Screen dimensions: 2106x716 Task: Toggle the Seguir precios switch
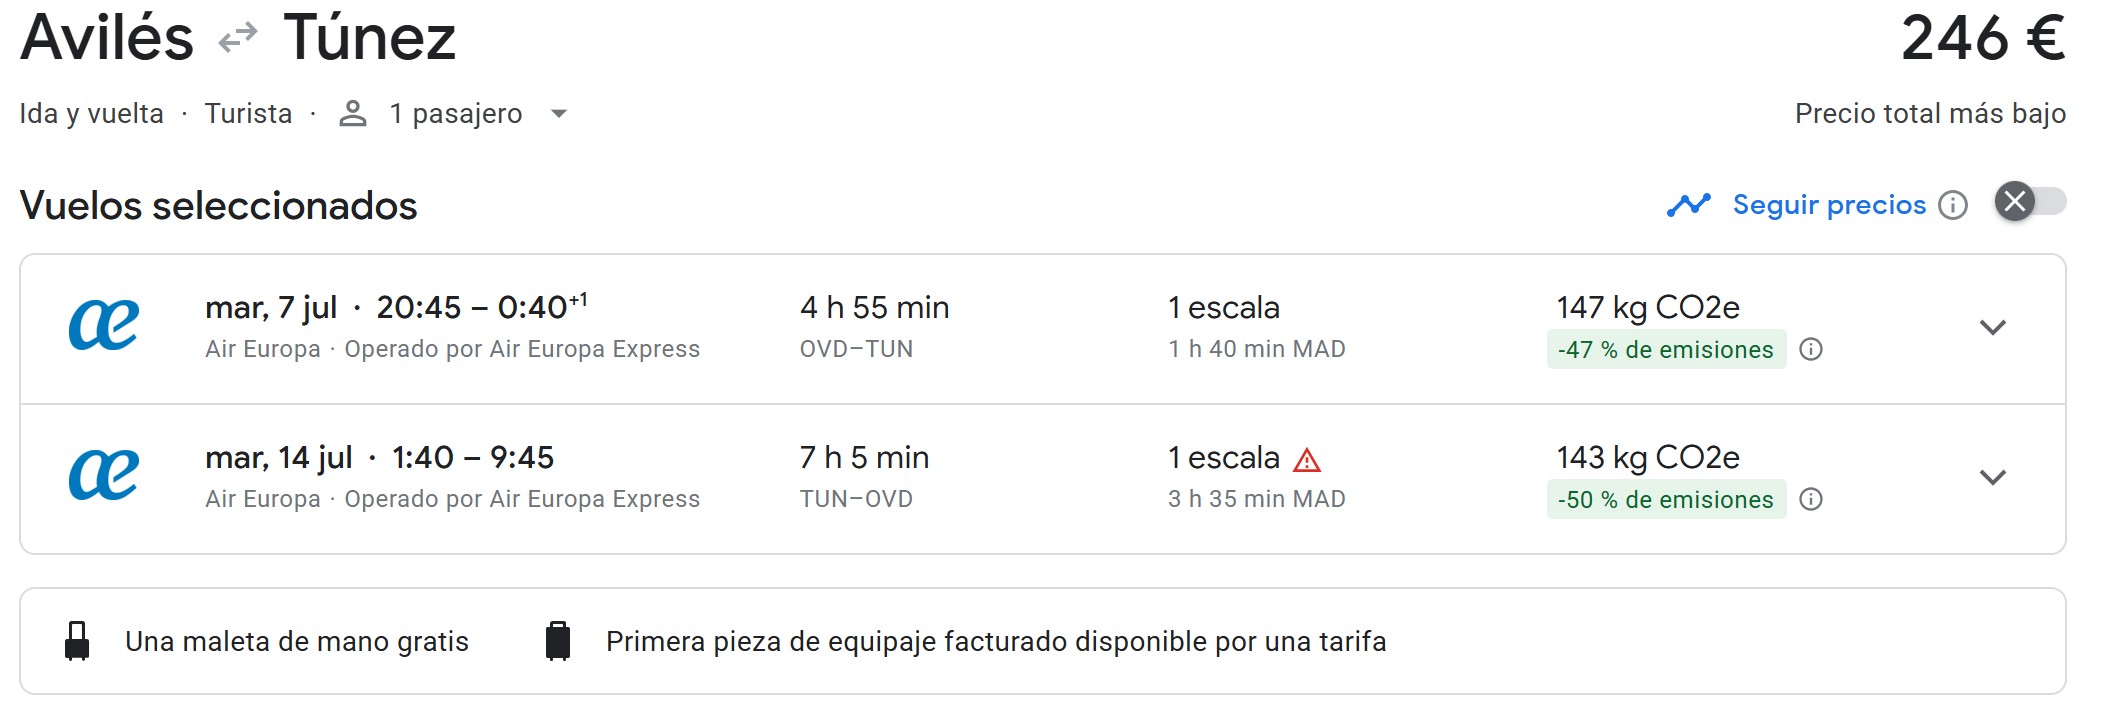(2029, 202)
